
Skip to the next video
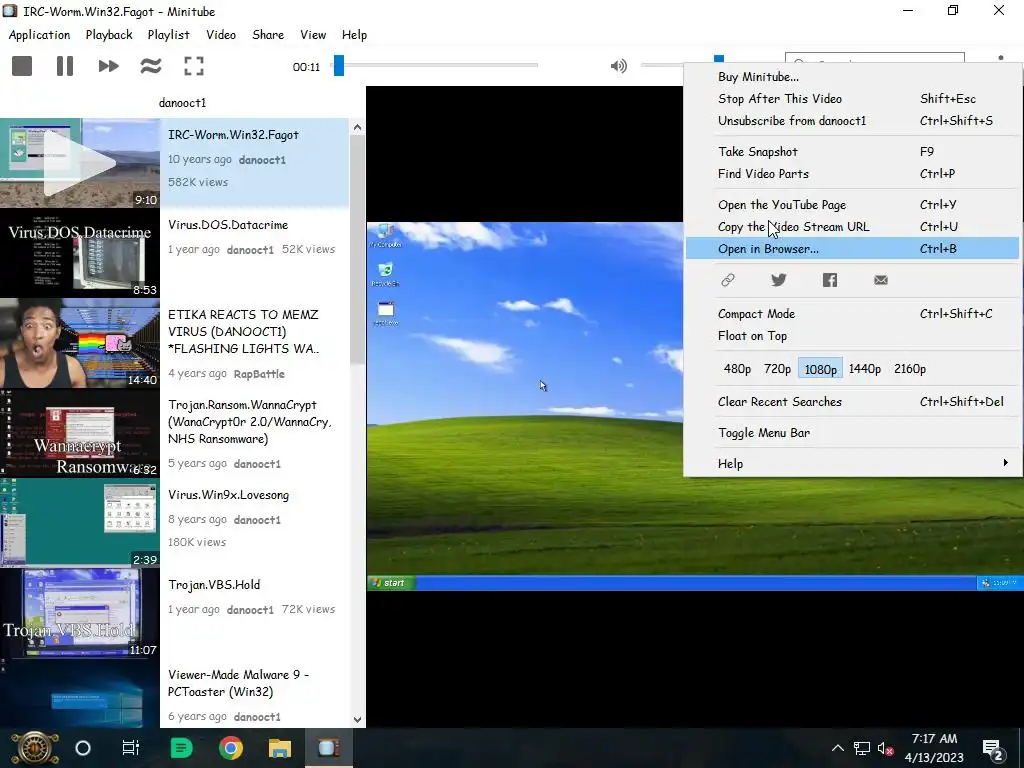click(108, 66)
